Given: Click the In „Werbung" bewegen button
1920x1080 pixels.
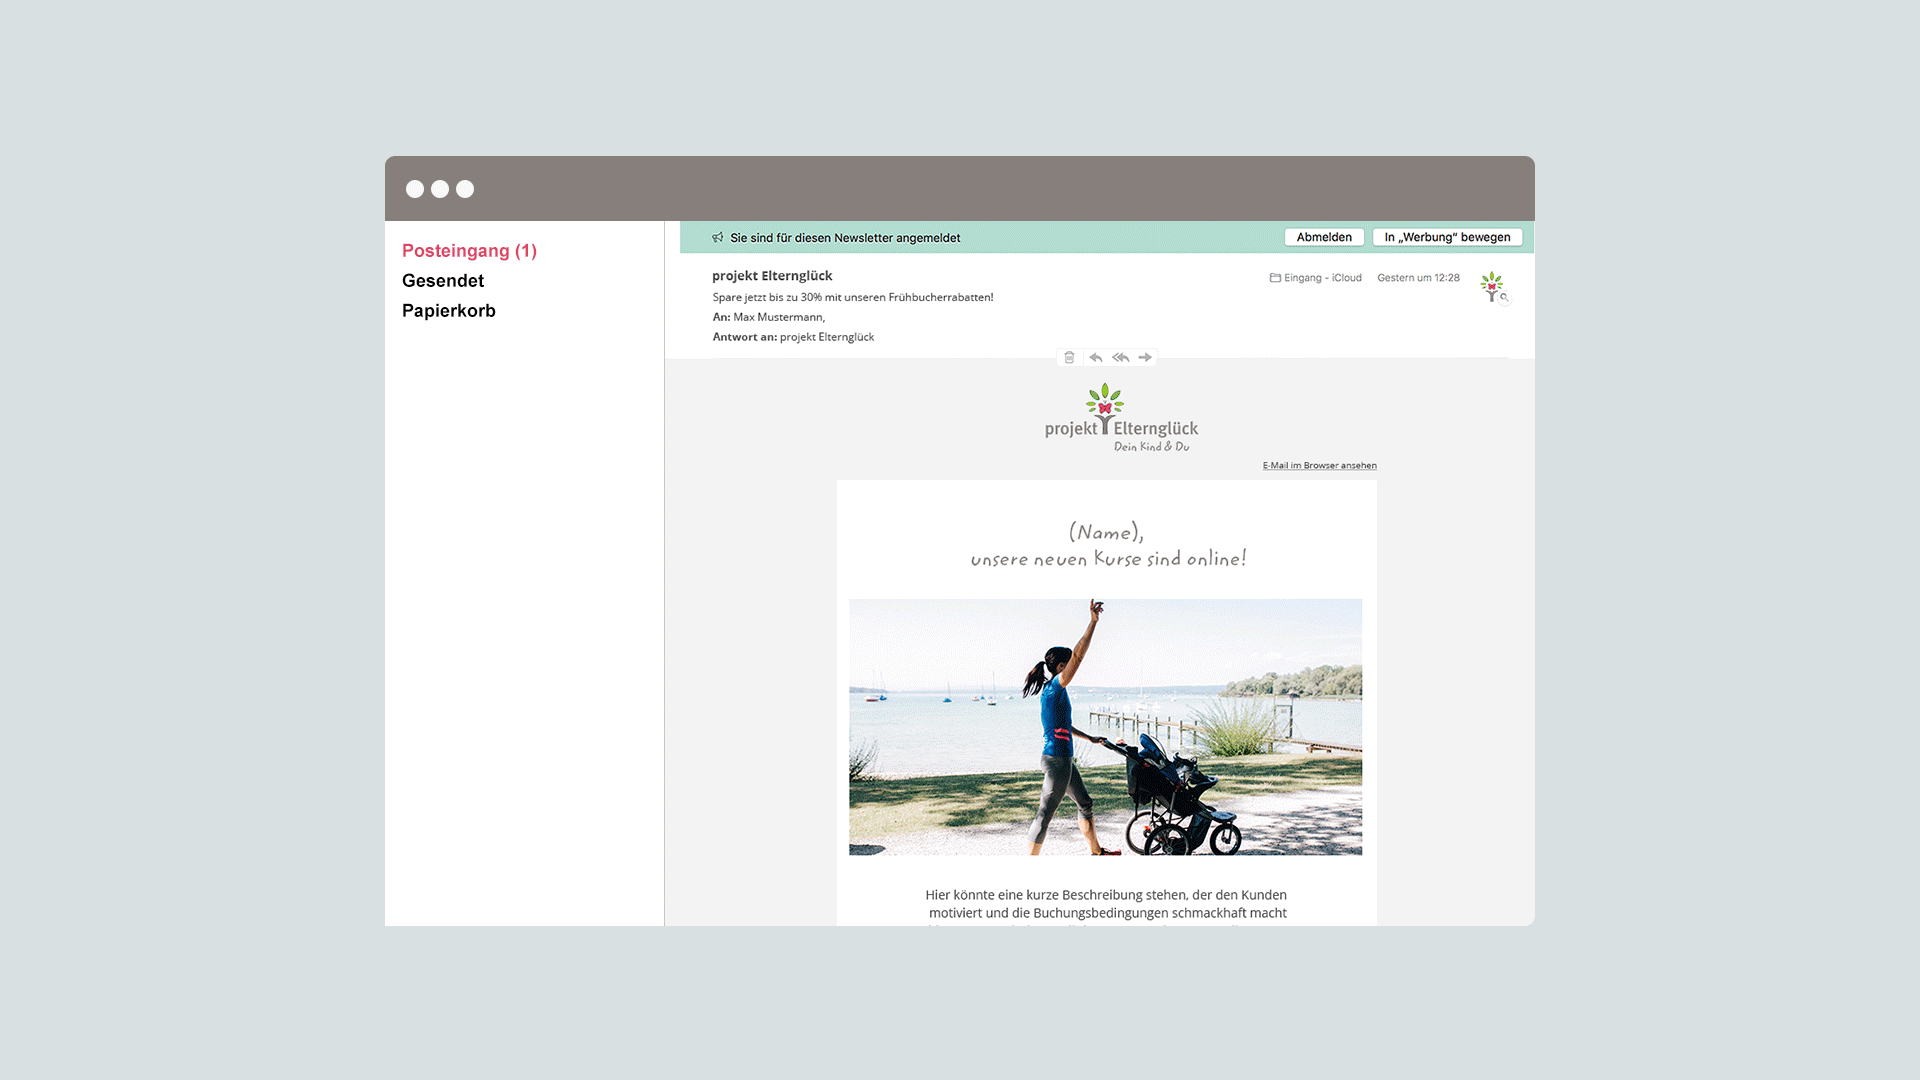Looking at the screenshot, I should point(1447,237).
